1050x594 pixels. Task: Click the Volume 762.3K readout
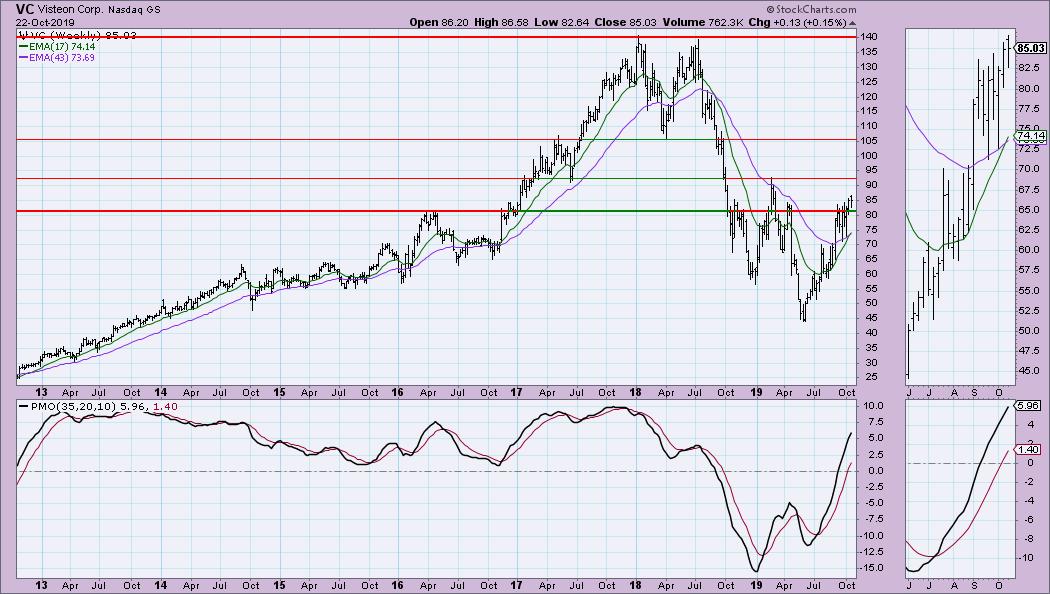coord(703,22)
